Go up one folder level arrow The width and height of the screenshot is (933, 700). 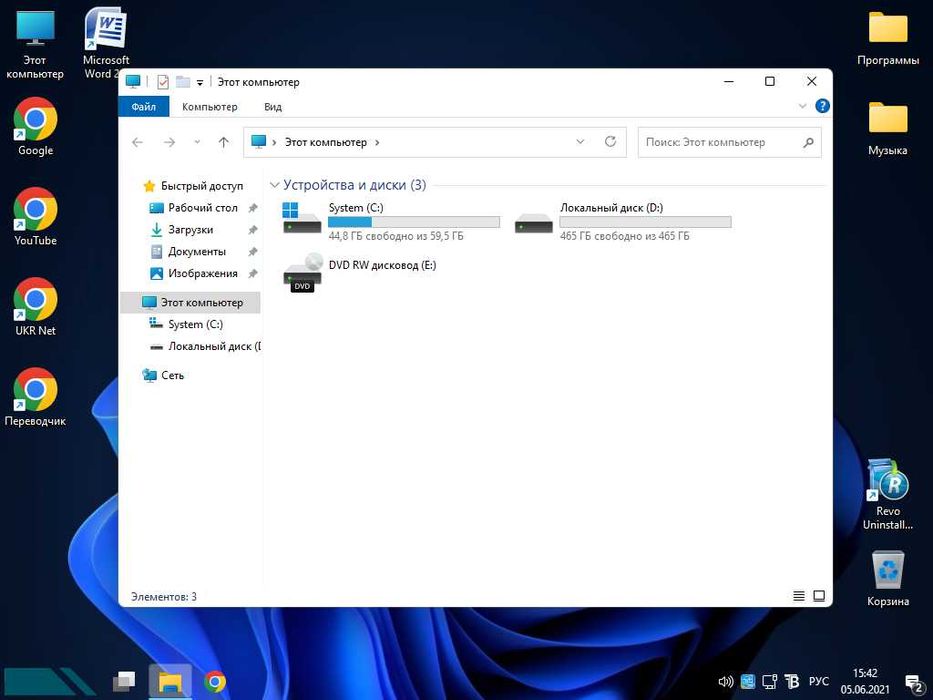click(x=223, y=142)
